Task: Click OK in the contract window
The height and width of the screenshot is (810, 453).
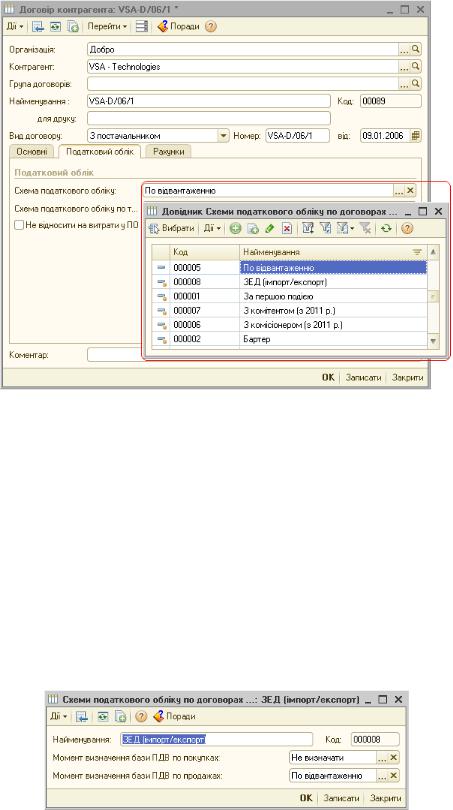Action: point(328,378)
